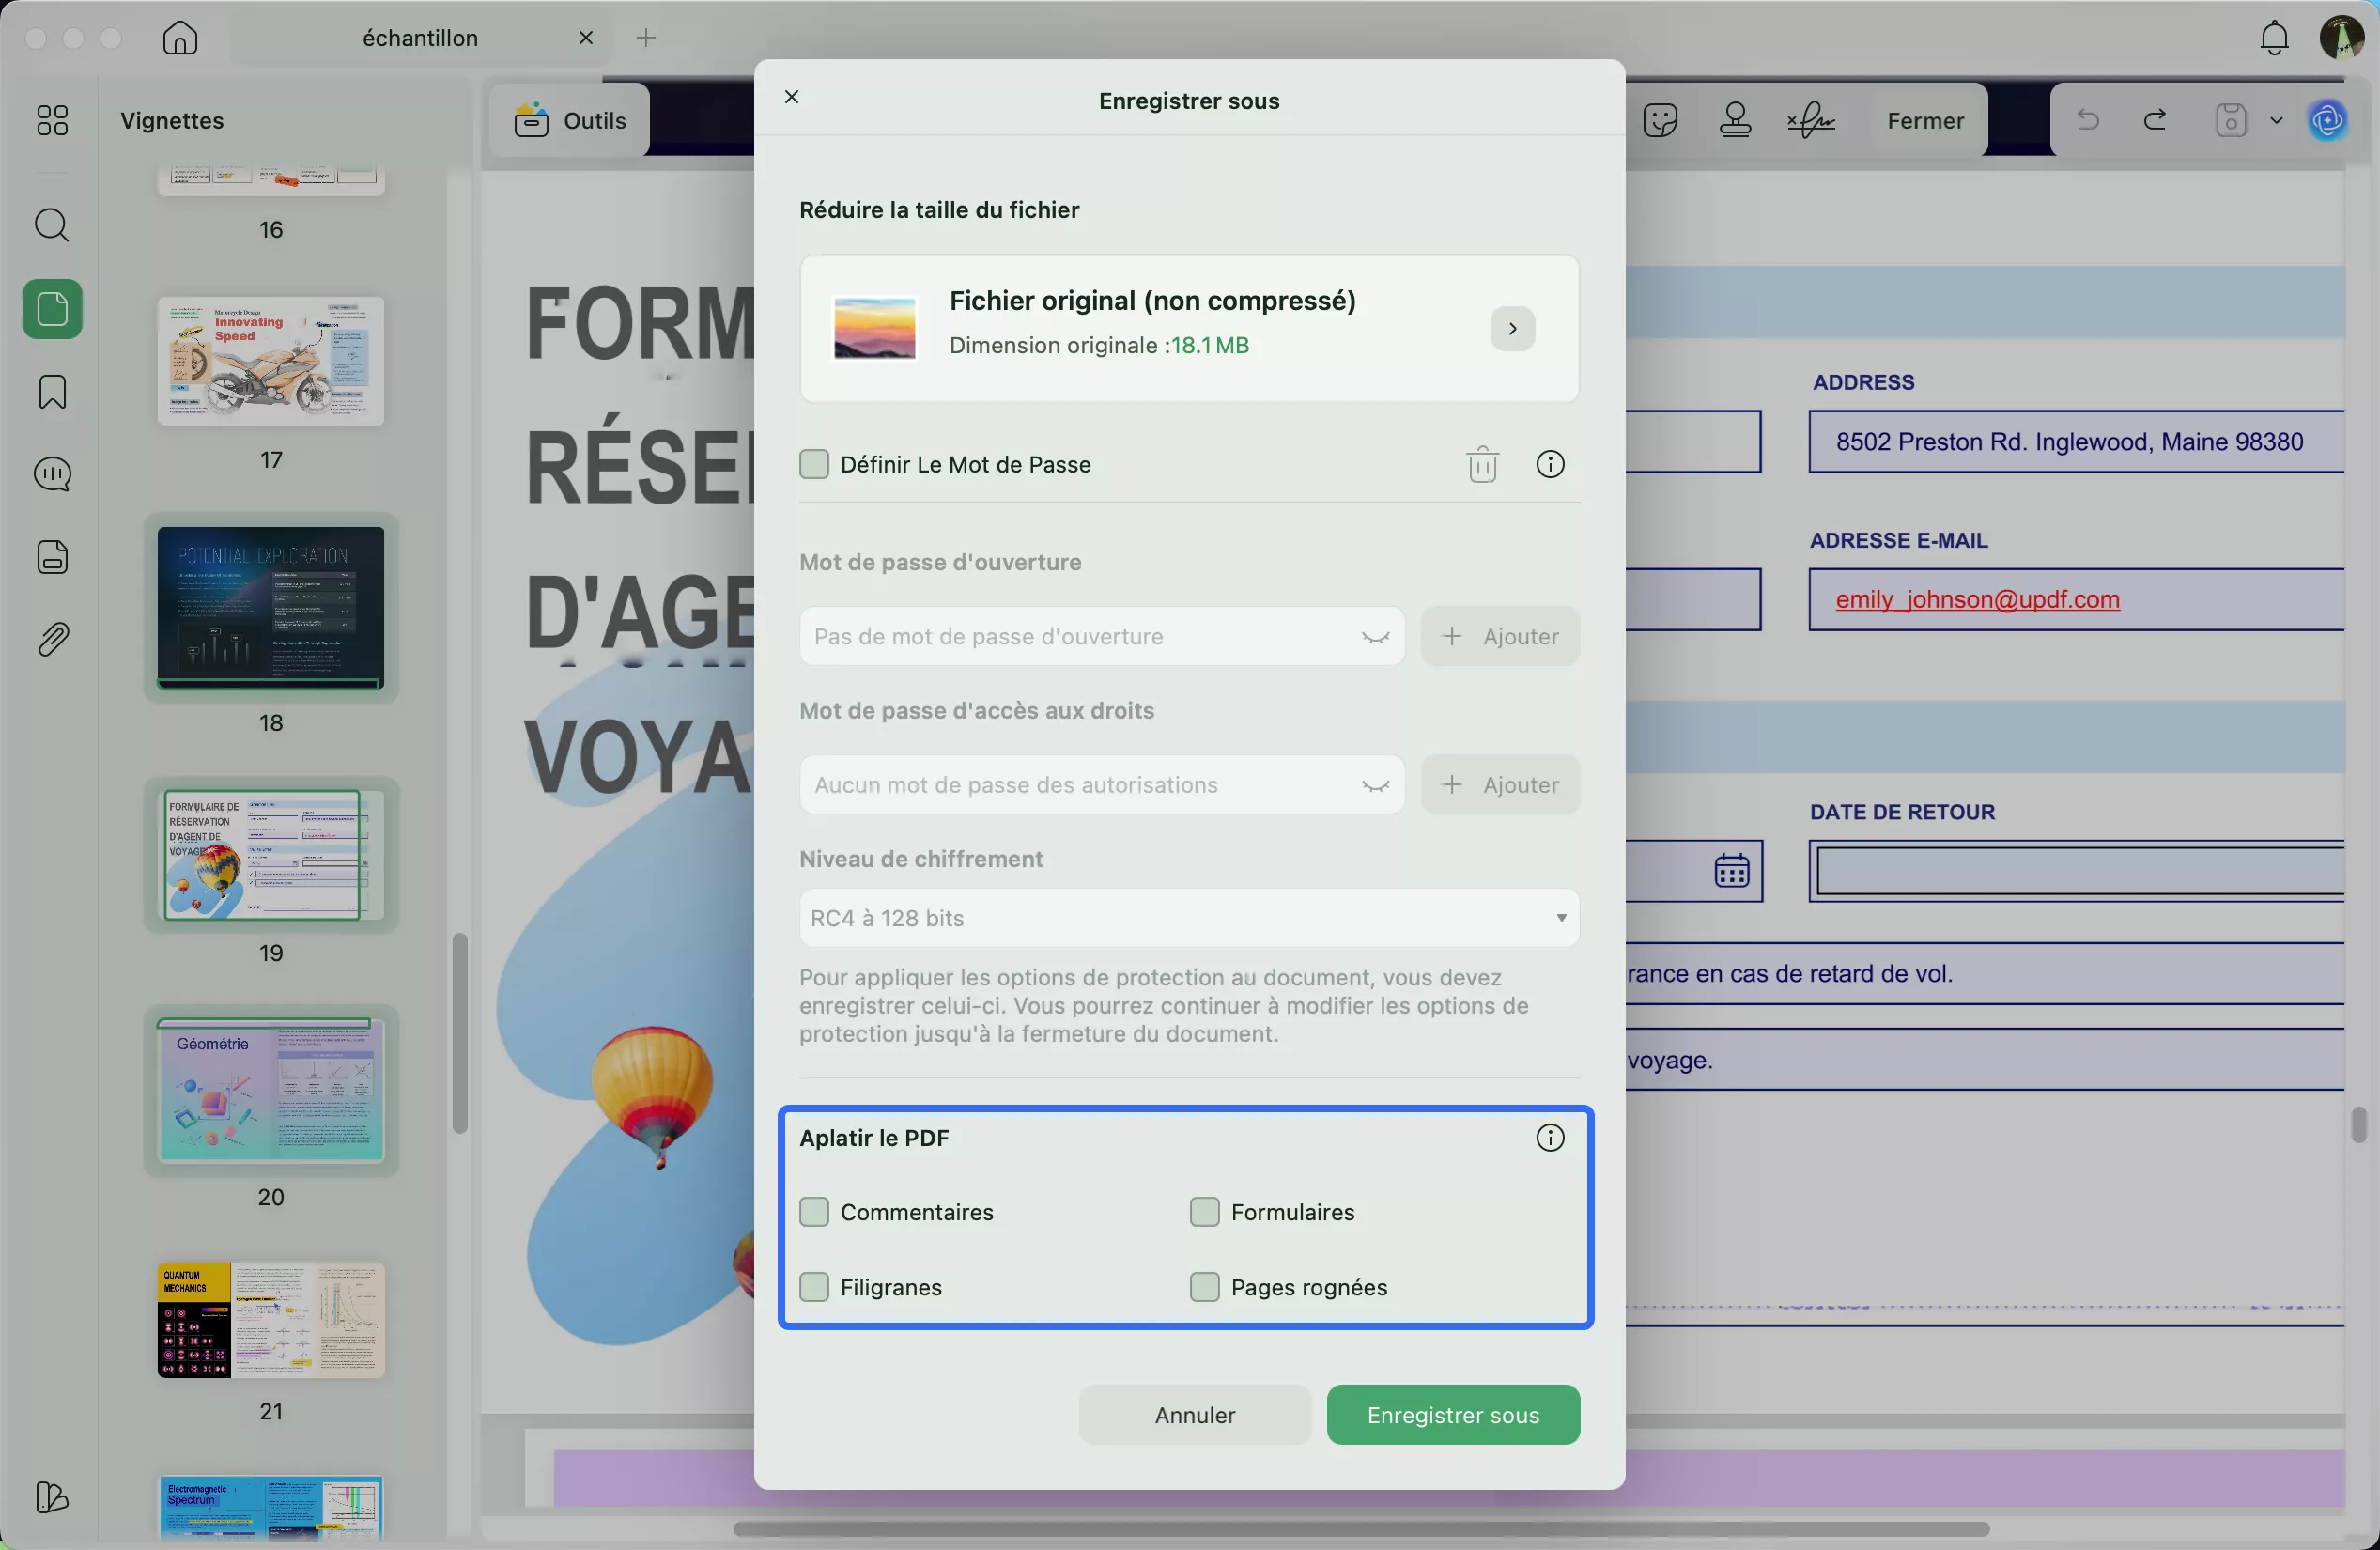Screen dimensions: 2380x1550
Task: Switch to the échantillon tab
Action: point(420,38)
